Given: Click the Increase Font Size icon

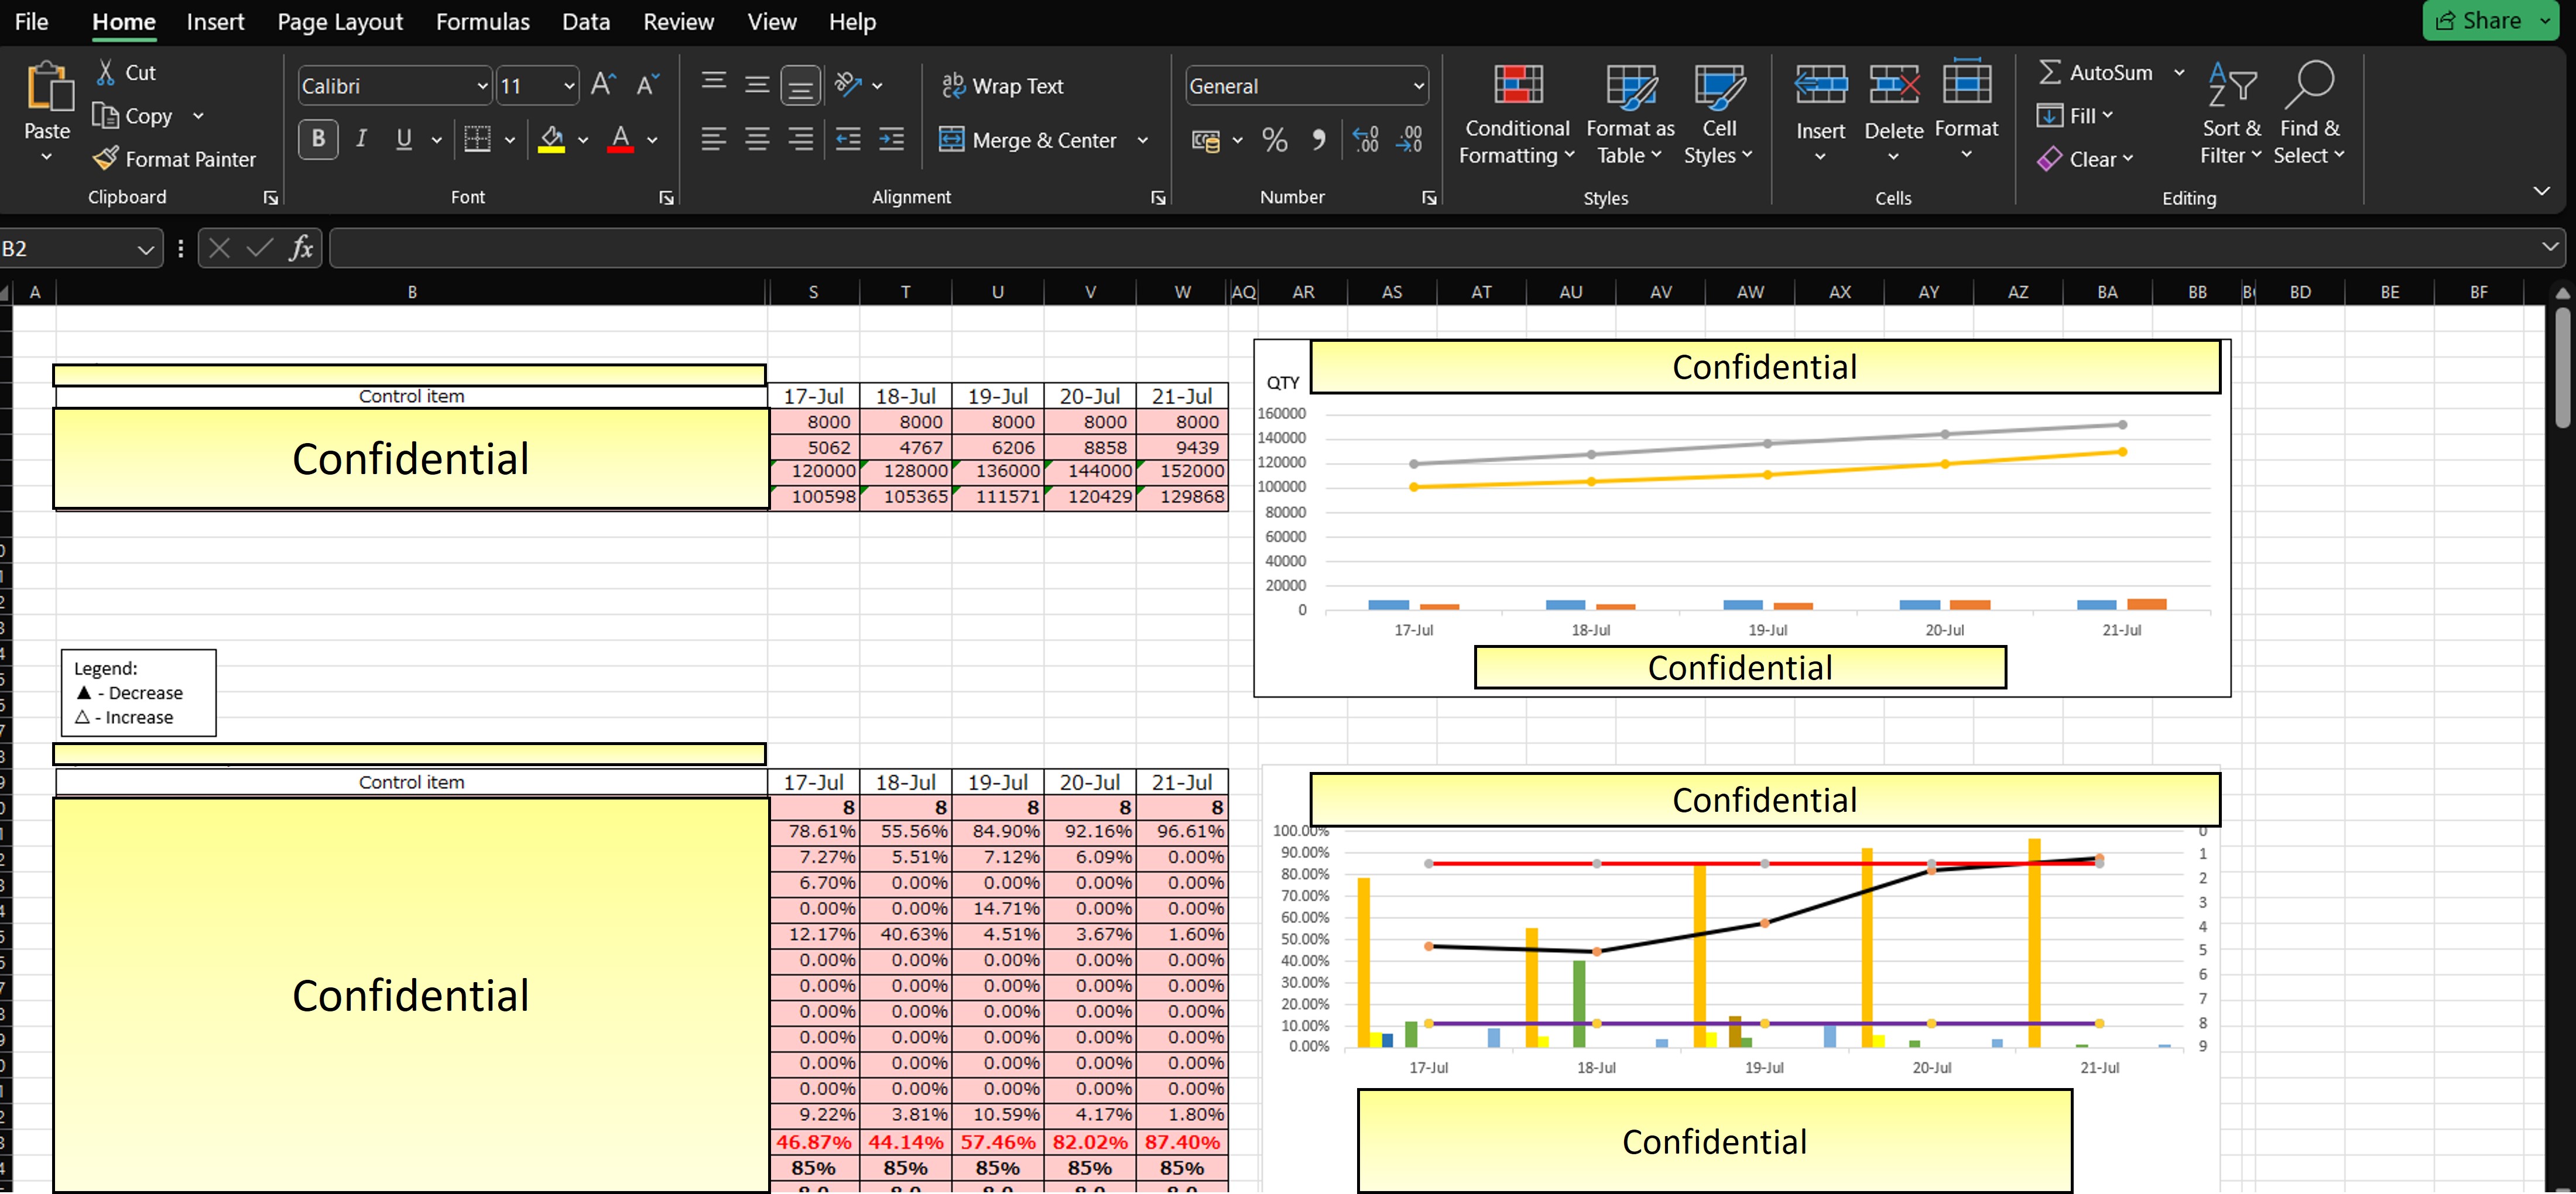Looking at the screenshot, I should (603, 85).
